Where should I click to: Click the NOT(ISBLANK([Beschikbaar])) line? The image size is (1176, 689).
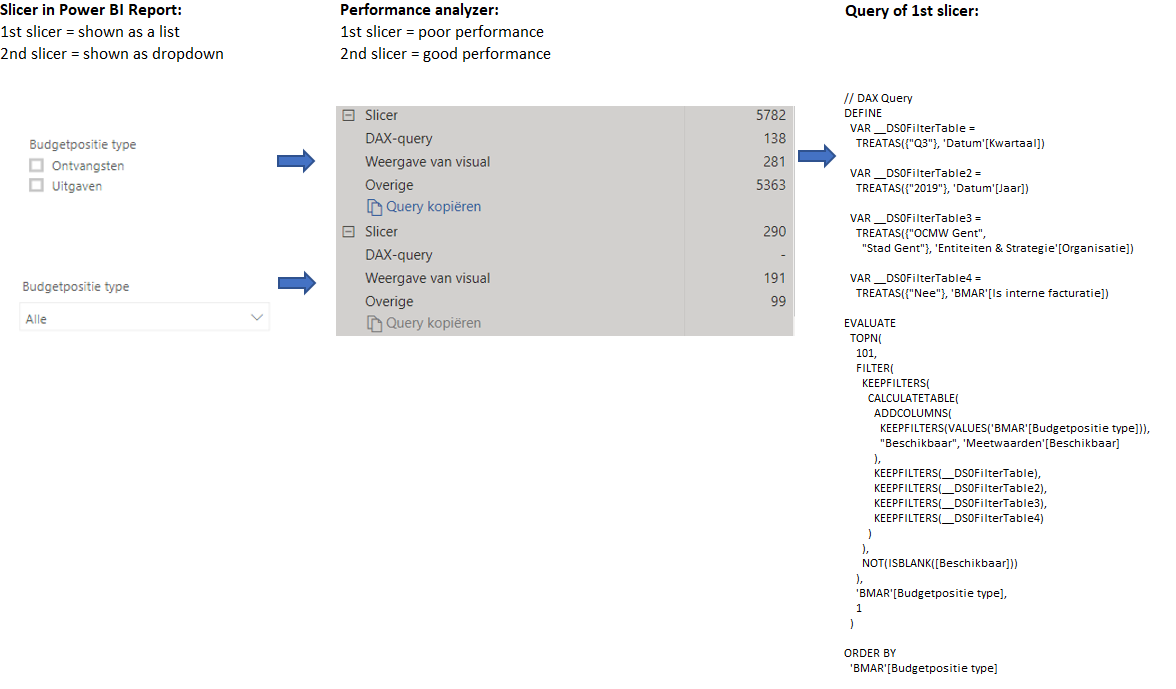click(940, 563)
